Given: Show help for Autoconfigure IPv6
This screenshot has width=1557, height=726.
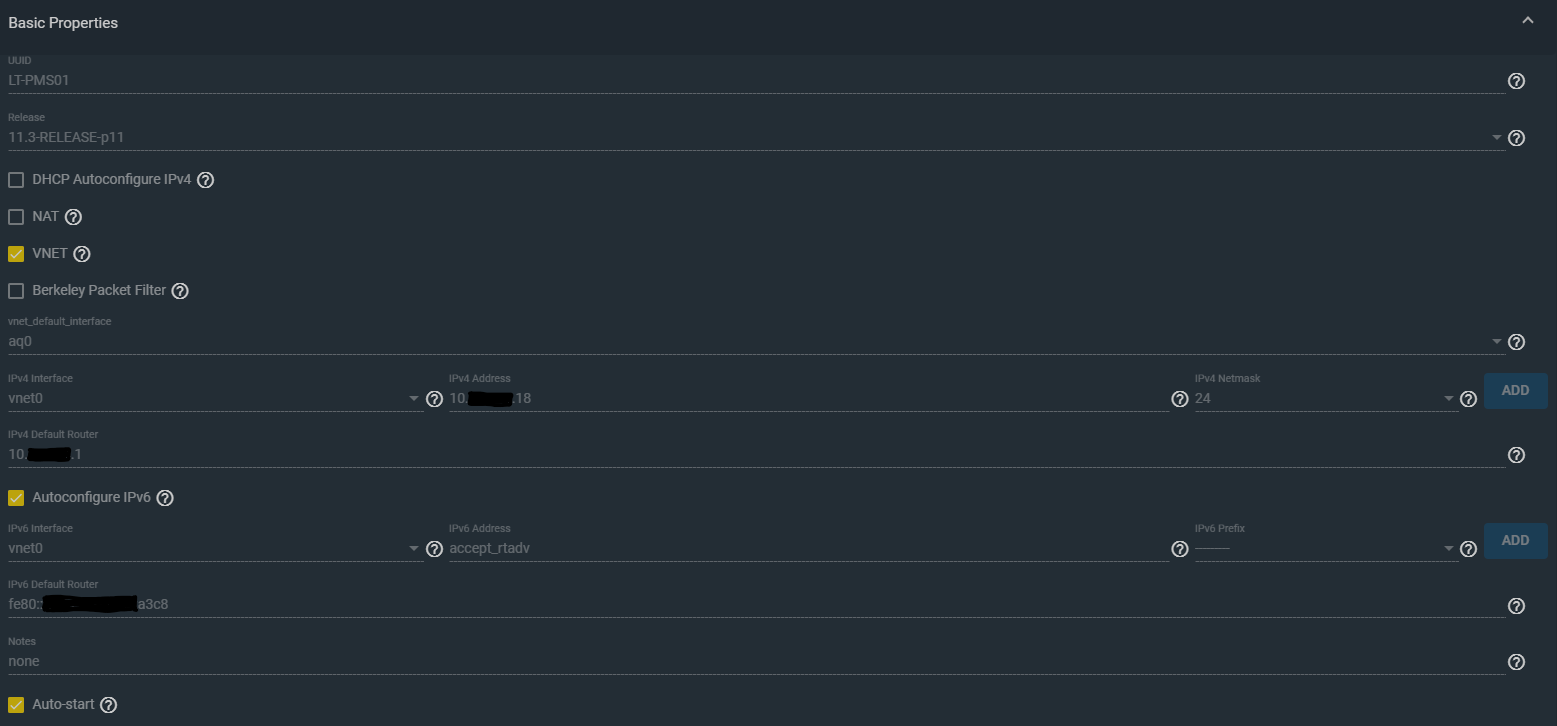Looking at the screenshot, I should (165, 498).
